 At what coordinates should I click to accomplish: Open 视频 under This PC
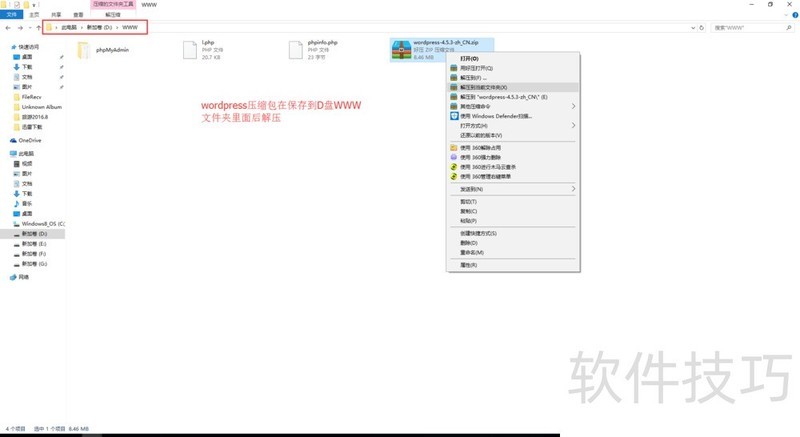(27, 164)
